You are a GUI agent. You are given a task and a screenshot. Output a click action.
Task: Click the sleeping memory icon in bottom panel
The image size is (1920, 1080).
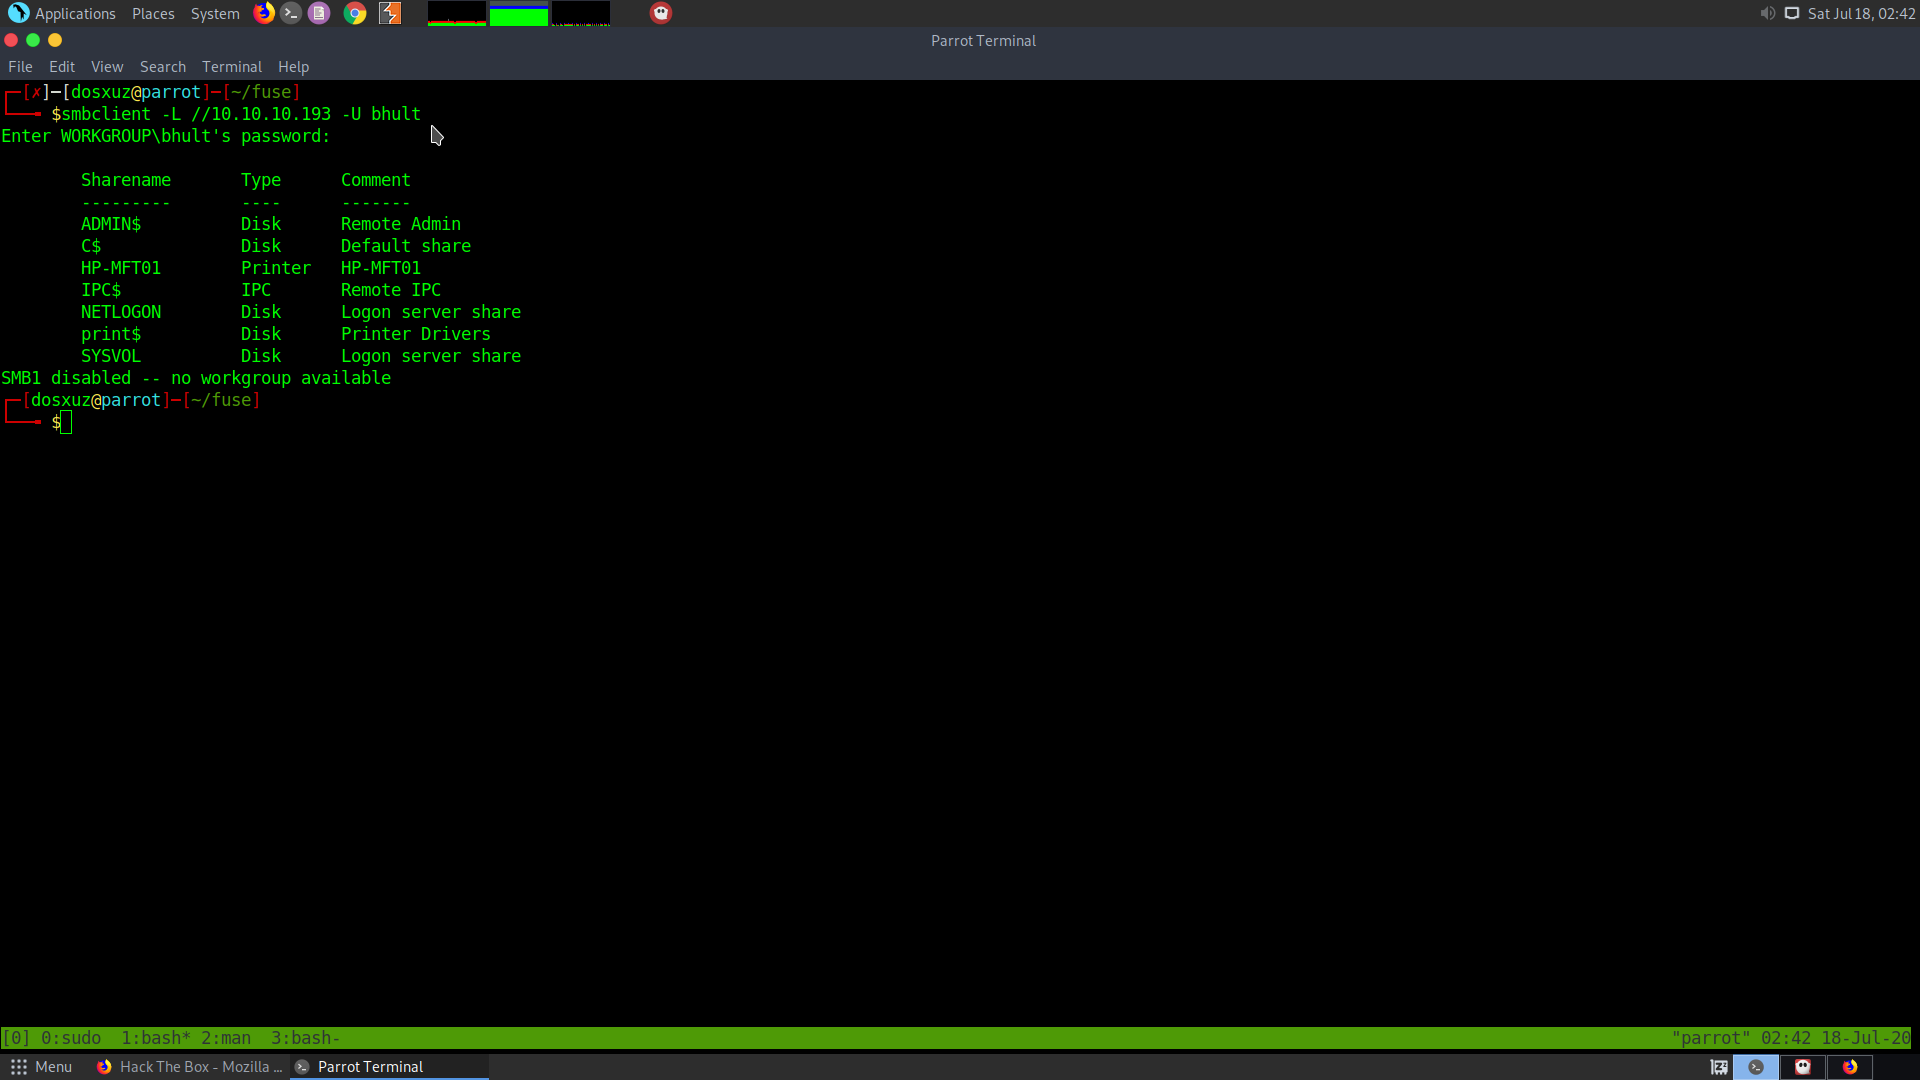click(1719, 1067)
